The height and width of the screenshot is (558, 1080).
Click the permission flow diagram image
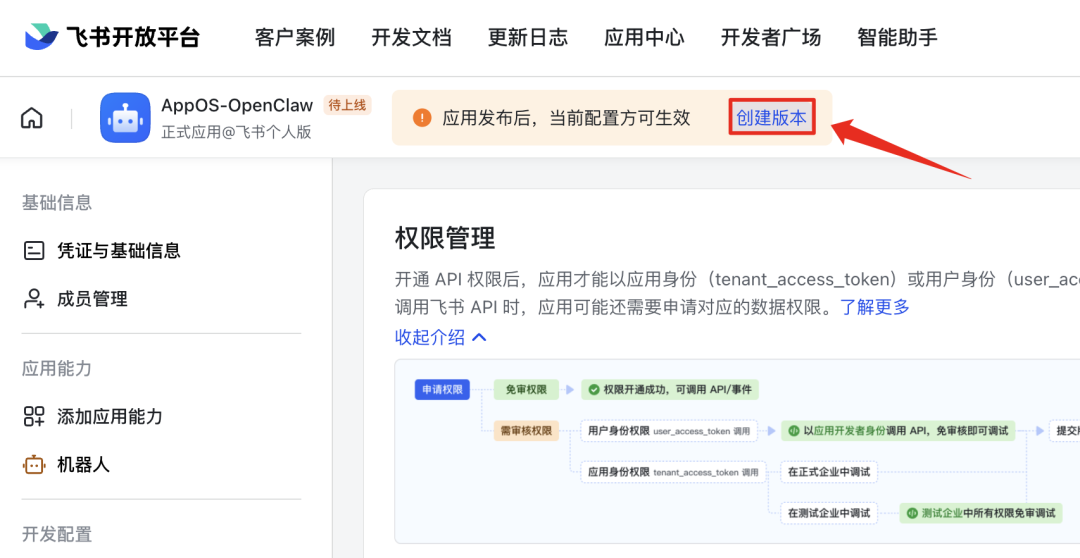tap(737, 451)
